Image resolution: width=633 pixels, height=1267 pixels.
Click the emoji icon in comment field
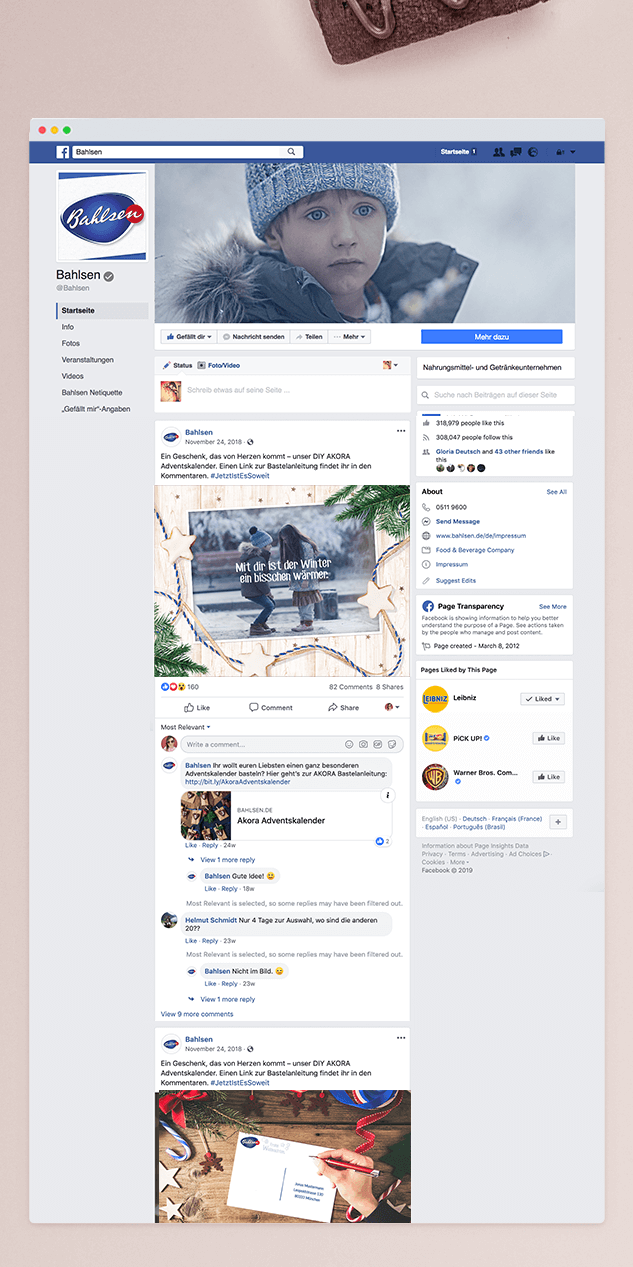(x=349, y=744)
